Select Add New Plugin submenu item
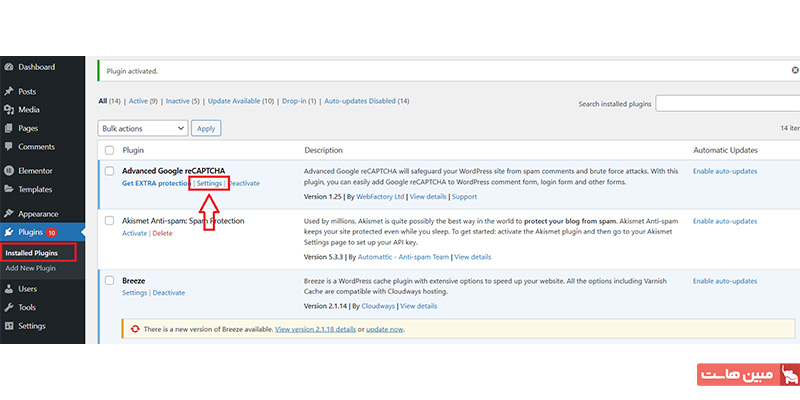800x400 pixels. point(31,268)
